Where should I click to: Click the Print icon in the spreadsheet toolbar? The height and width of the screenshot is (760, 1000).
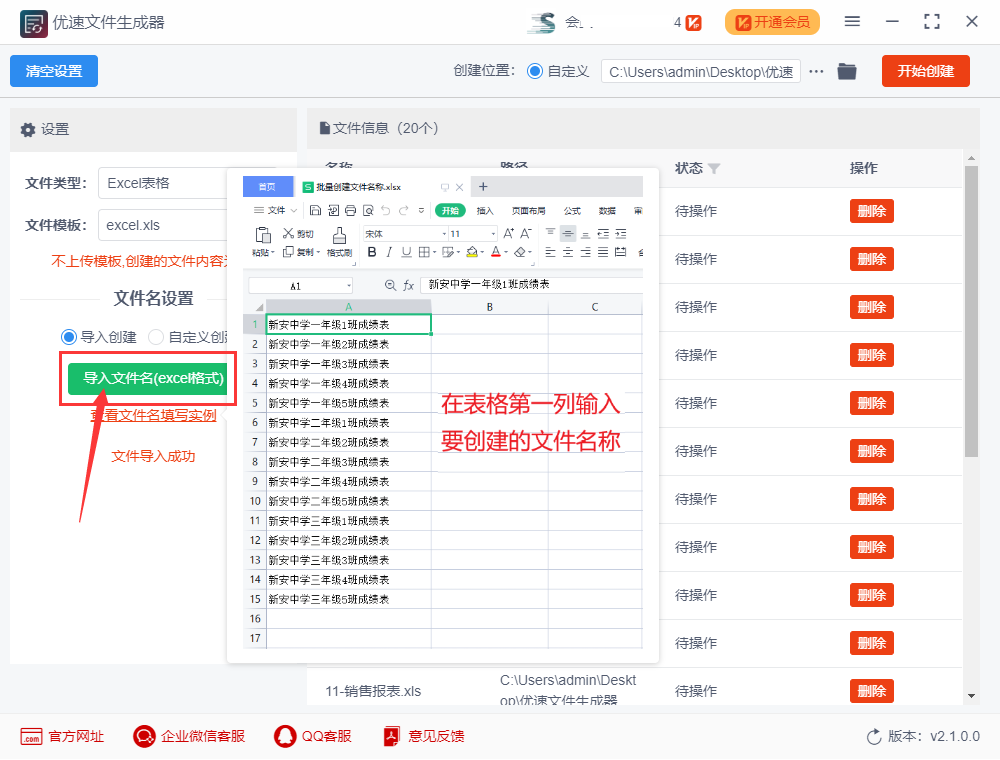click(x=350, y=211)
